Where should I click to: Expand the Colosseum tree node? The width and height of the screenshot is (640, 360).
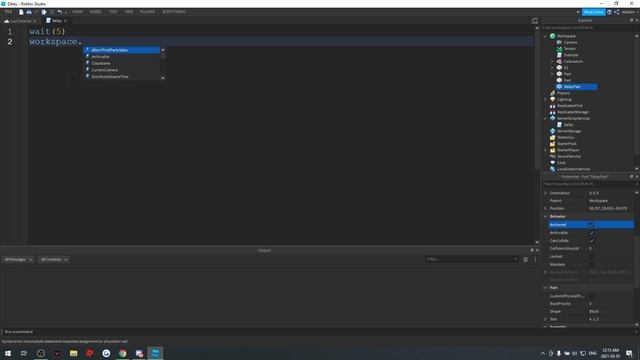click(x=552, y=61)
